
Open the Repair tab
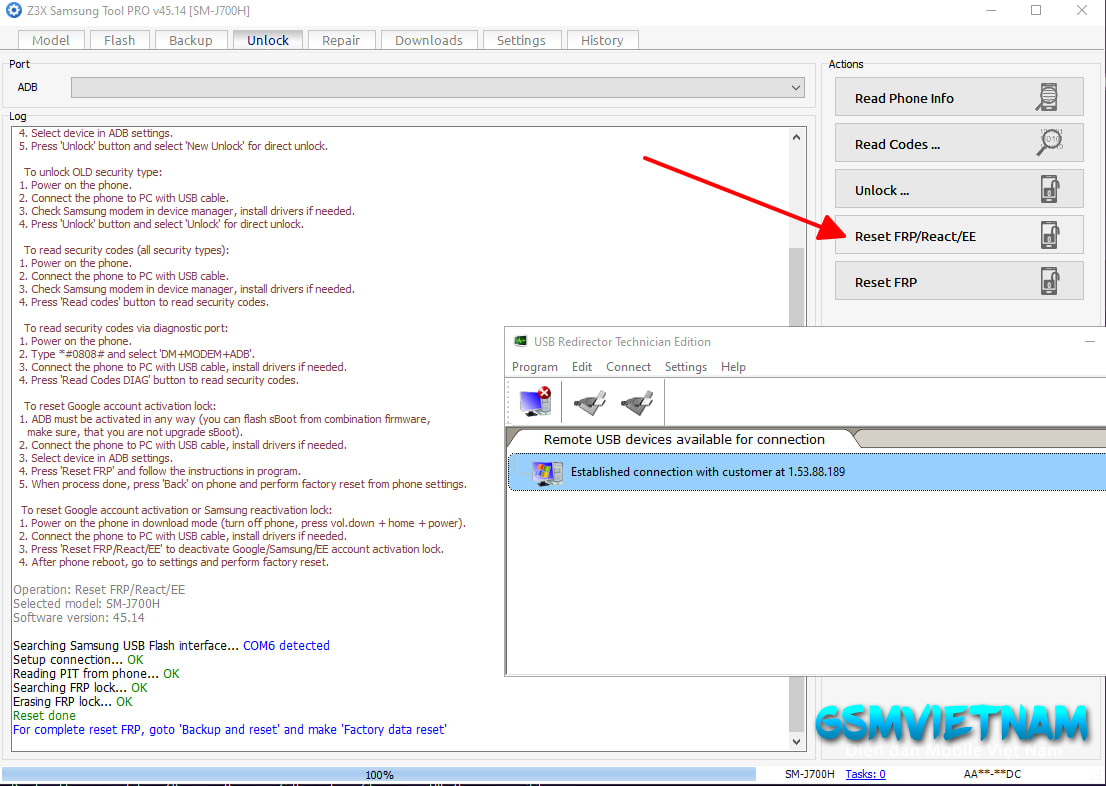click(x=341, y=40)
